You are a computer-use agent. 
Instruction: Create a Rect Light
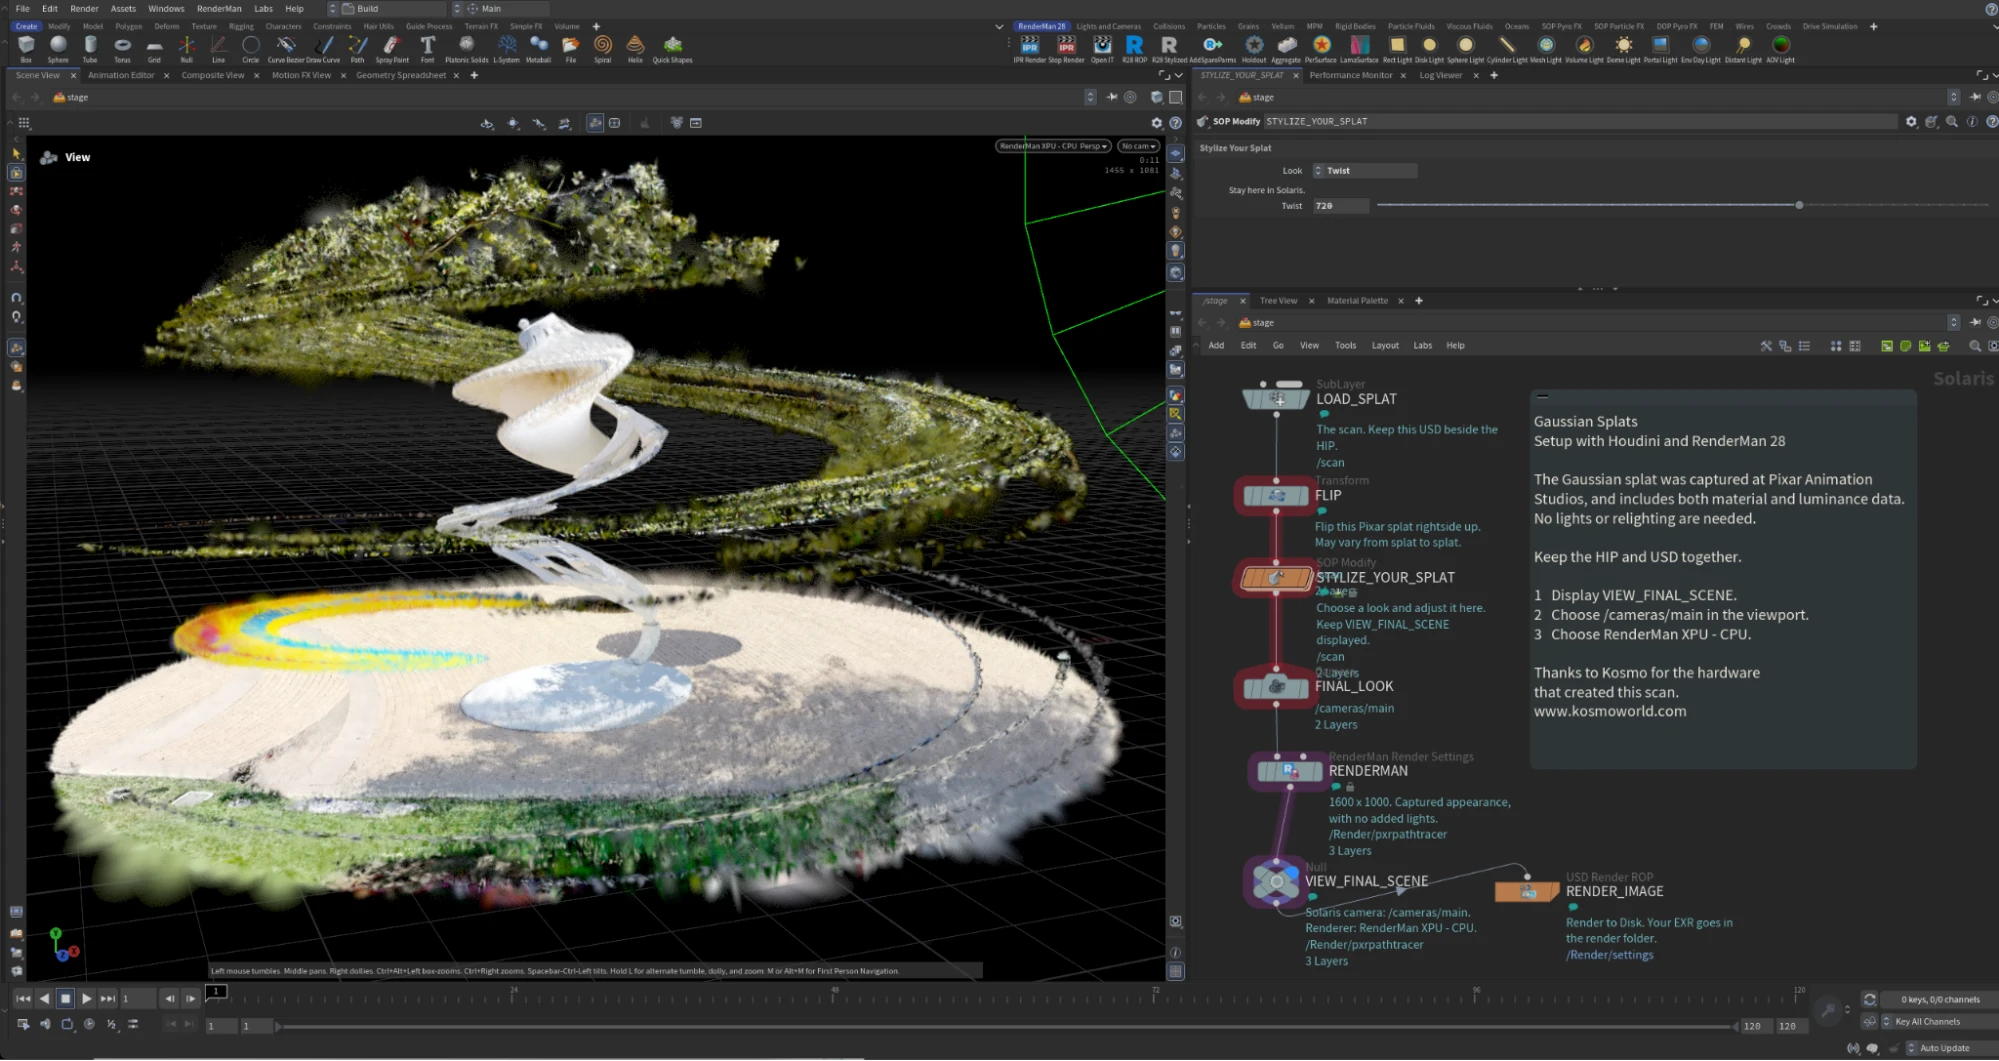tap(1397, 48)
